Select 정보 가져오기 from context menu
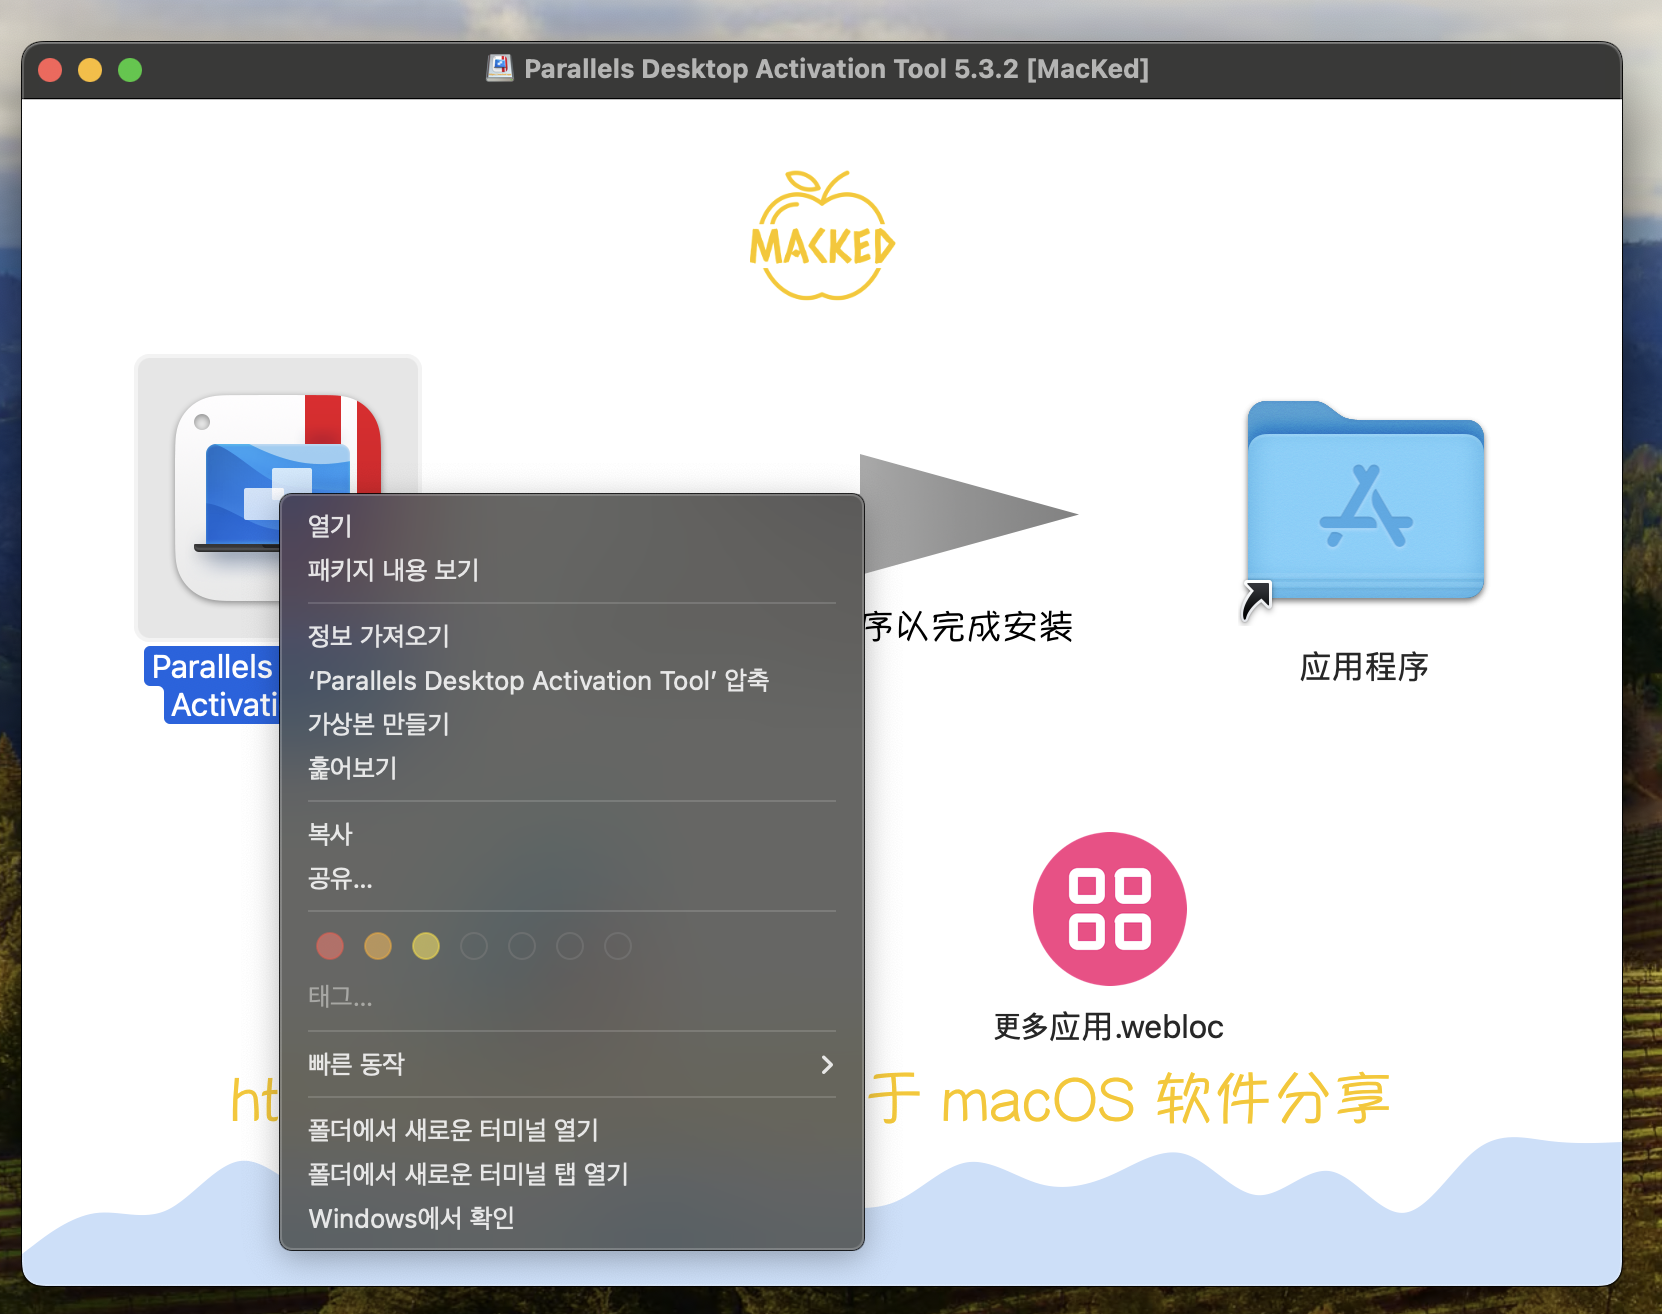The width and height of the screenshot is (1662, 1314). pyautogui.click(x=572, y=636)
